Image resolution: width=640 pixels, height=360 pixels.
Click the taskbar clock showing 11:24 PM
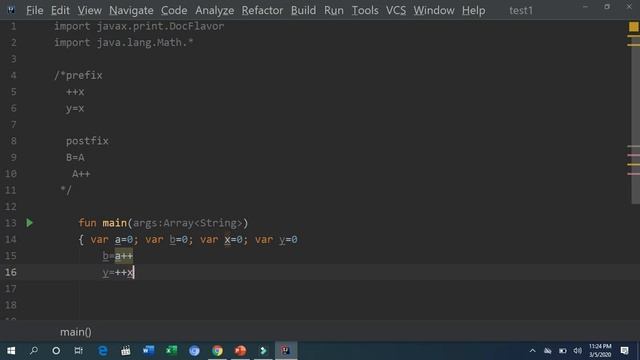point(600,351)
